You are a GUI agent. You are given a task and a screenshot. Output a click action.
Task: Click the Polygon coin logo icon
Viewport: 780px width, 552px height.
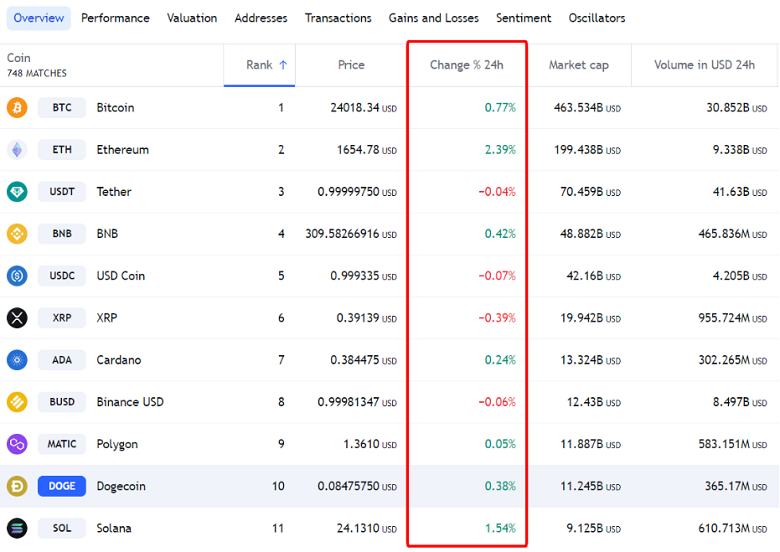point(17,444)
